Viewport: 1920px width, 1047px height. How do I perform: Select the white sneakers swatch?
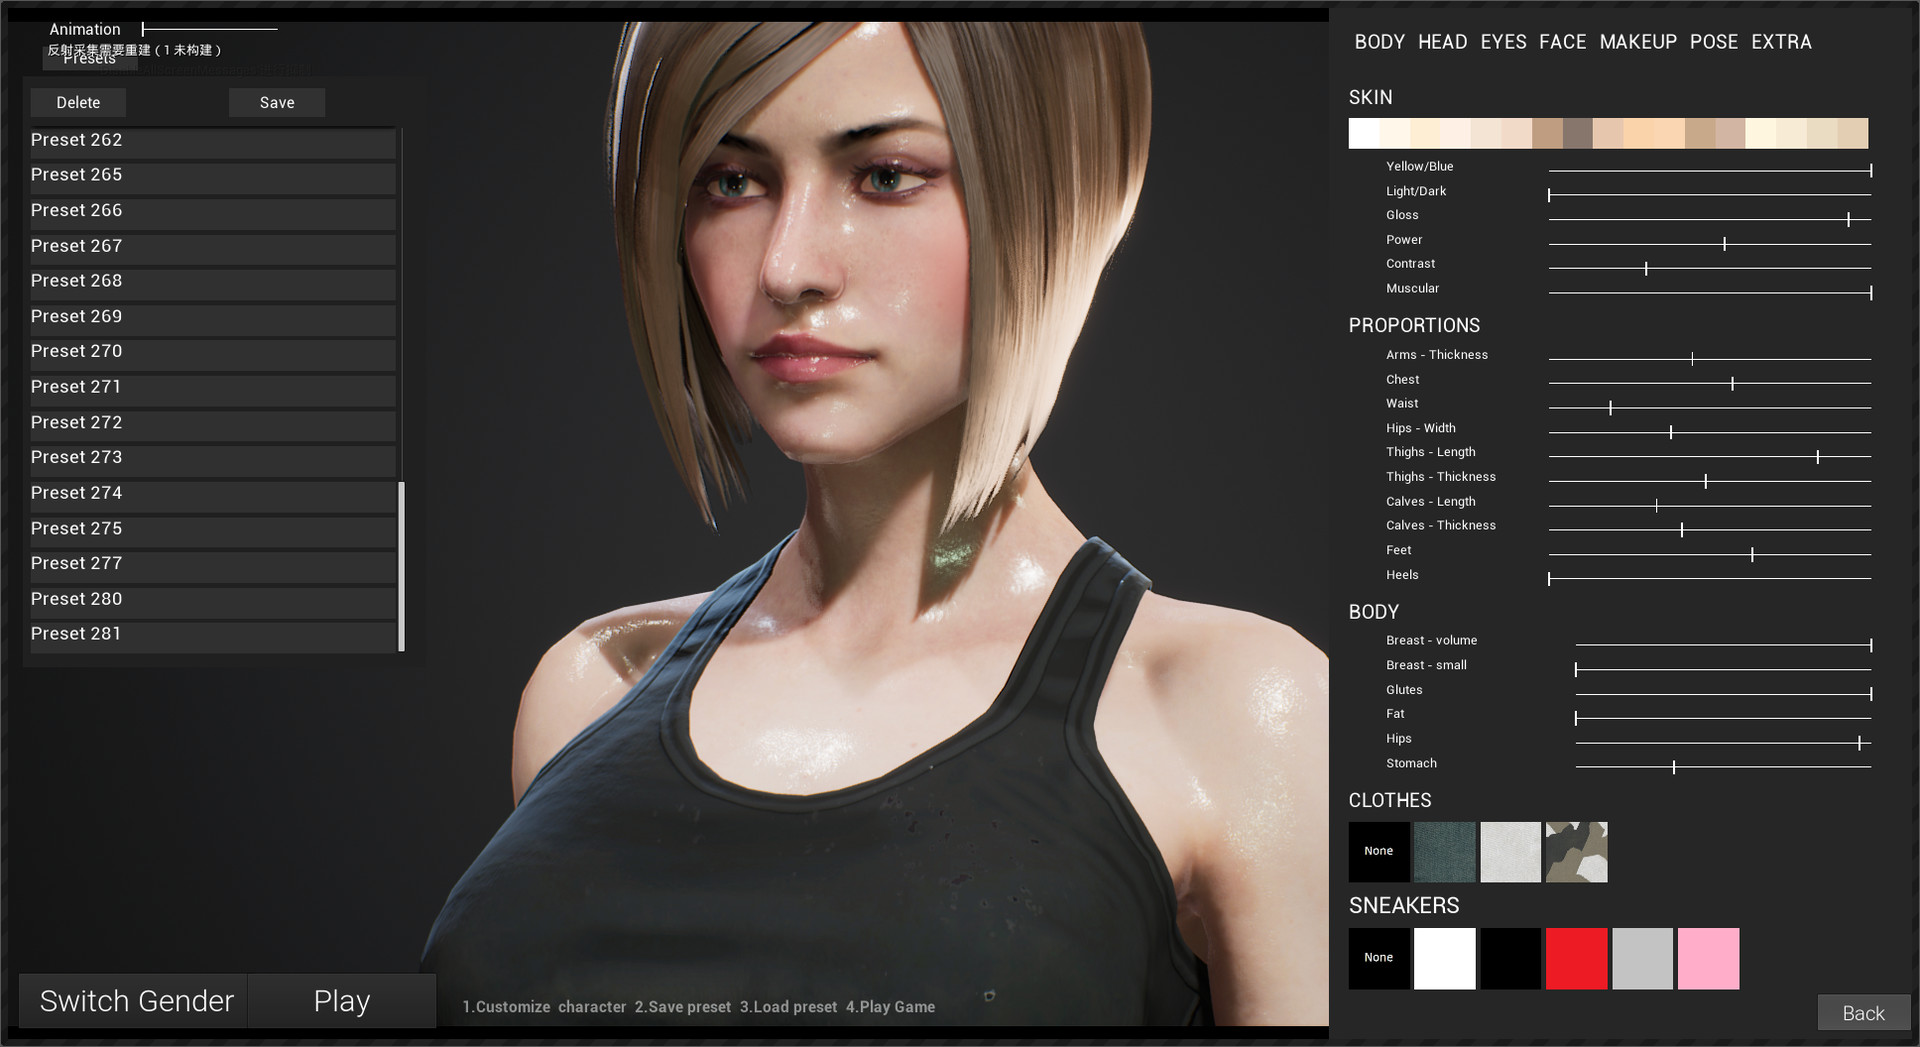coord(1444,958)
